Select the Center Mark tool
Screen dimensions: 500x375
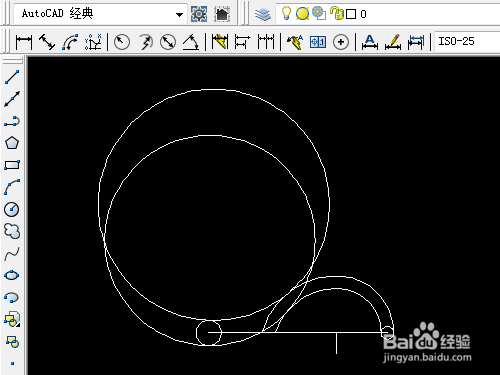(341, 42)
